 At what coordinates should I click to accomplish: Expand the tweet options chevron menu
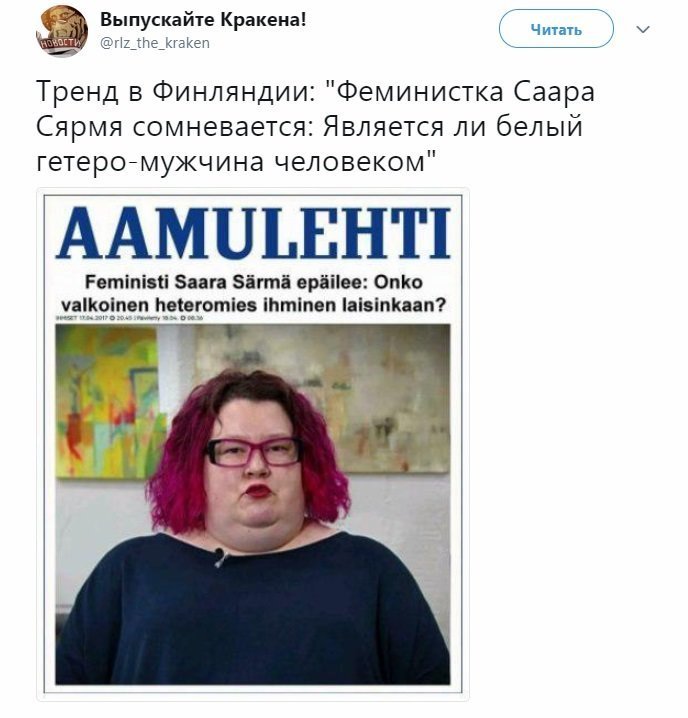click(644, 30)
